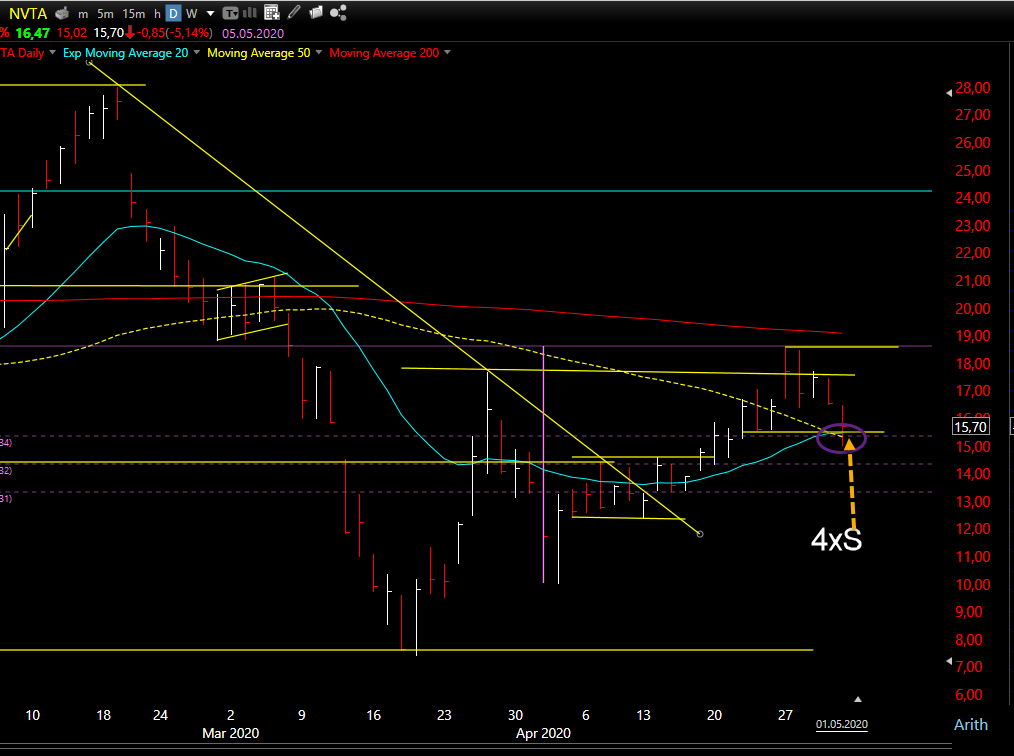Click the 15,70 current price label on axis

970,427
